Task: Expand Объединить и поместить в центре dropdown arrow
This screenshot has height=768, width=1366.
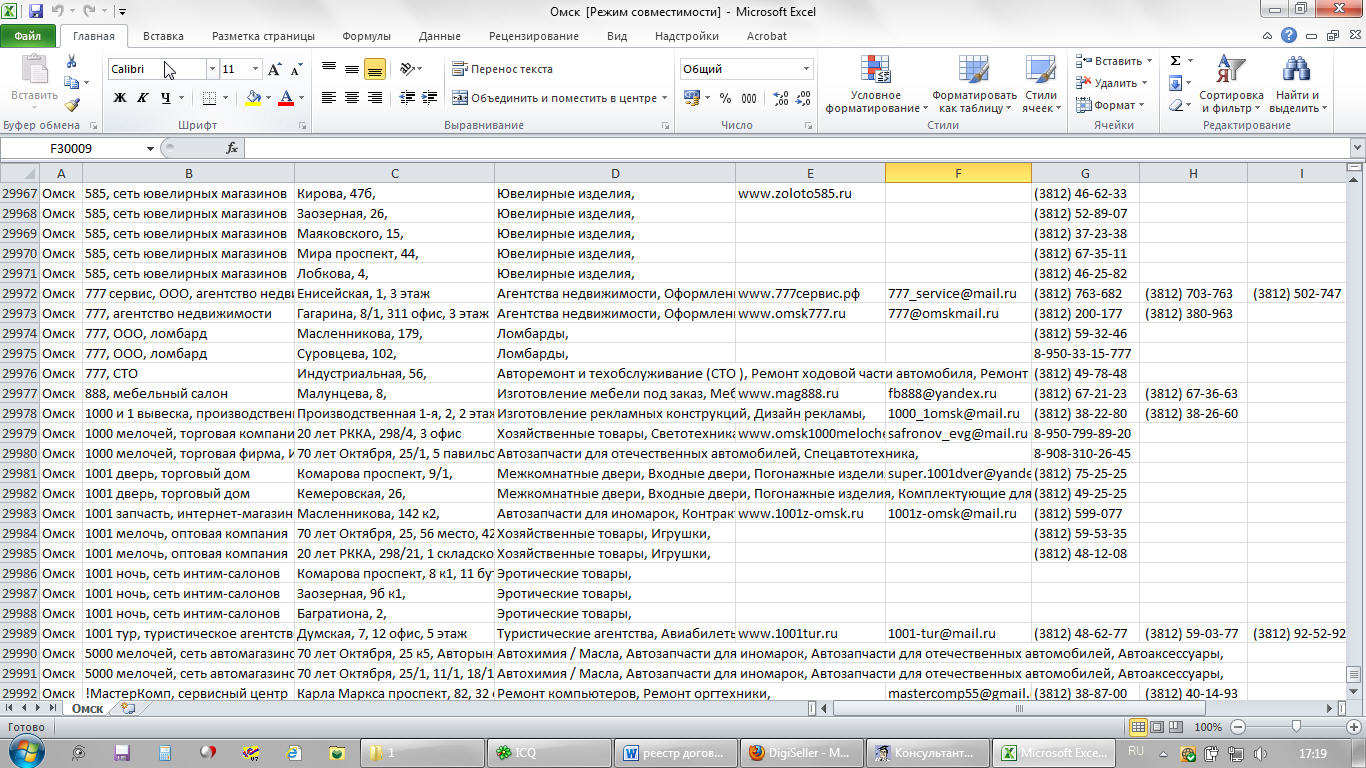Action: [x=665, y=98]
